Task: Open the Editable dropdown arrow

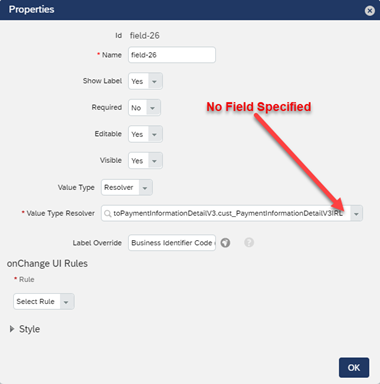Action: [x=155, y=134]
